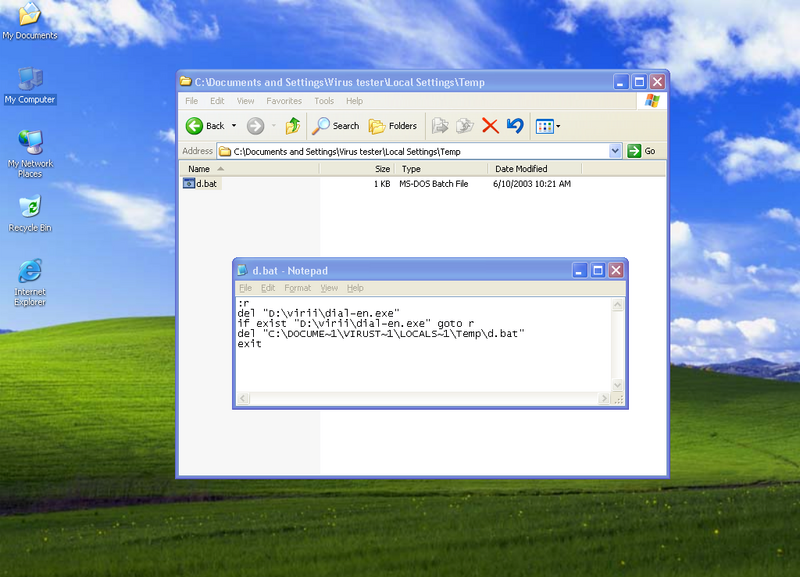Viewport: 800px width, 577px height.
Task: Close the Explorer Temp window
Action: (x=658, y=82)
